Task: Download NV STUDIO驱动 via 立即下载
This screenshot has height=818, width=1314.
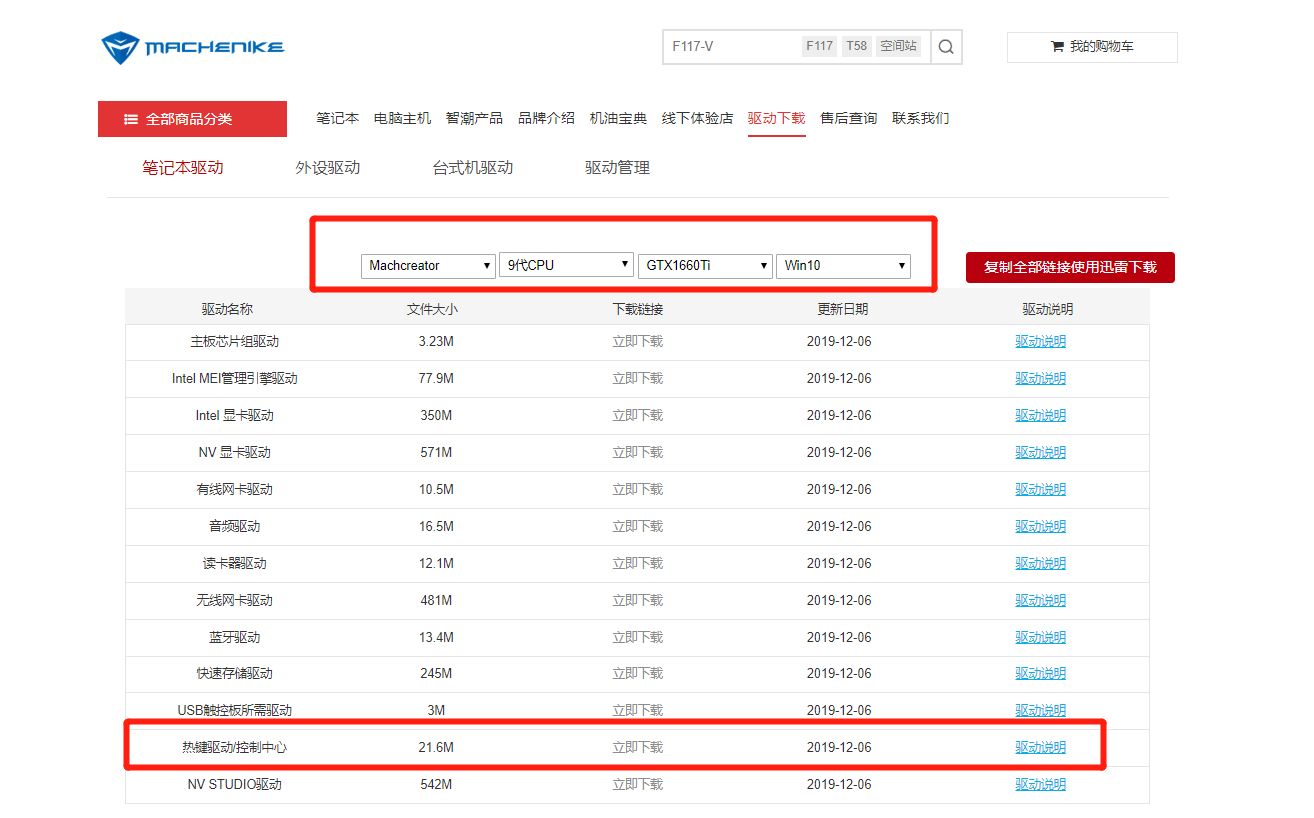Action: tap(638, 784)
